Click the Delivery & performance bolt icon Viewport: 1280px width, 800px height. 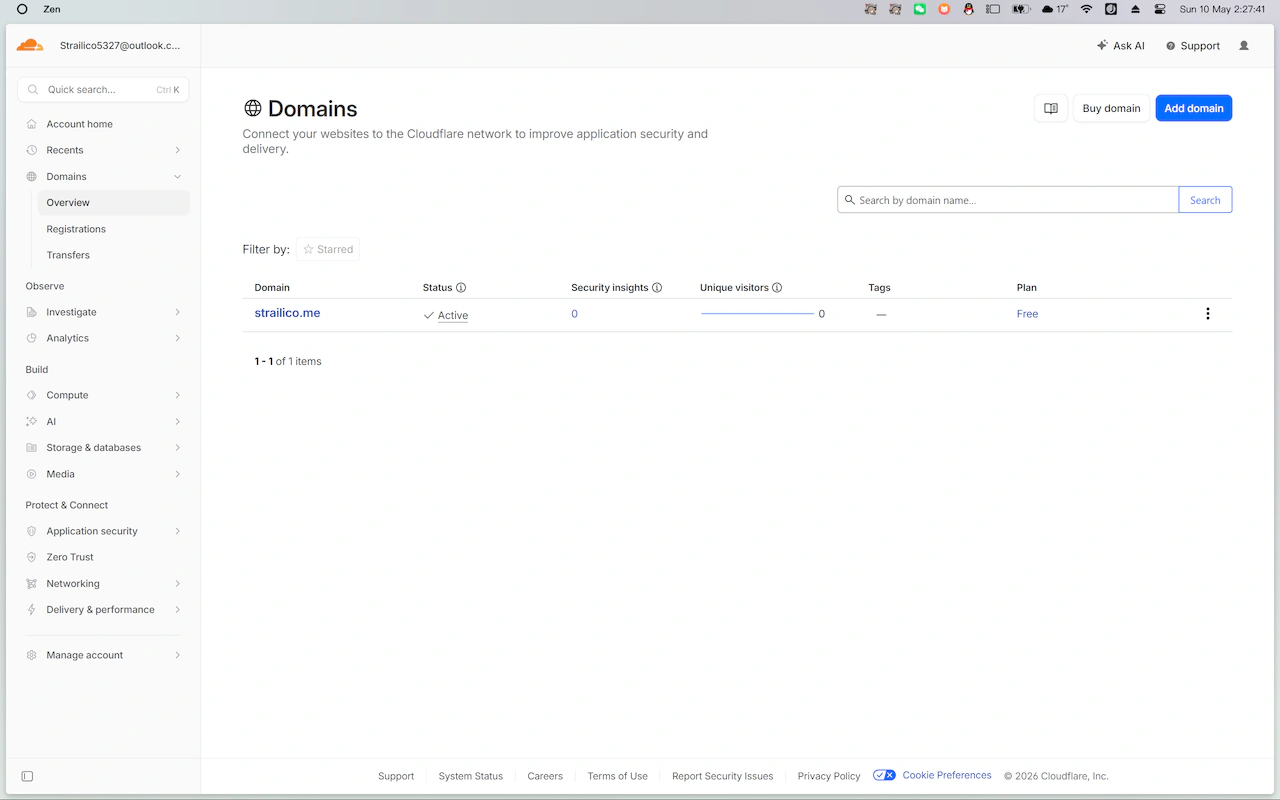click(x=32, y=609)
